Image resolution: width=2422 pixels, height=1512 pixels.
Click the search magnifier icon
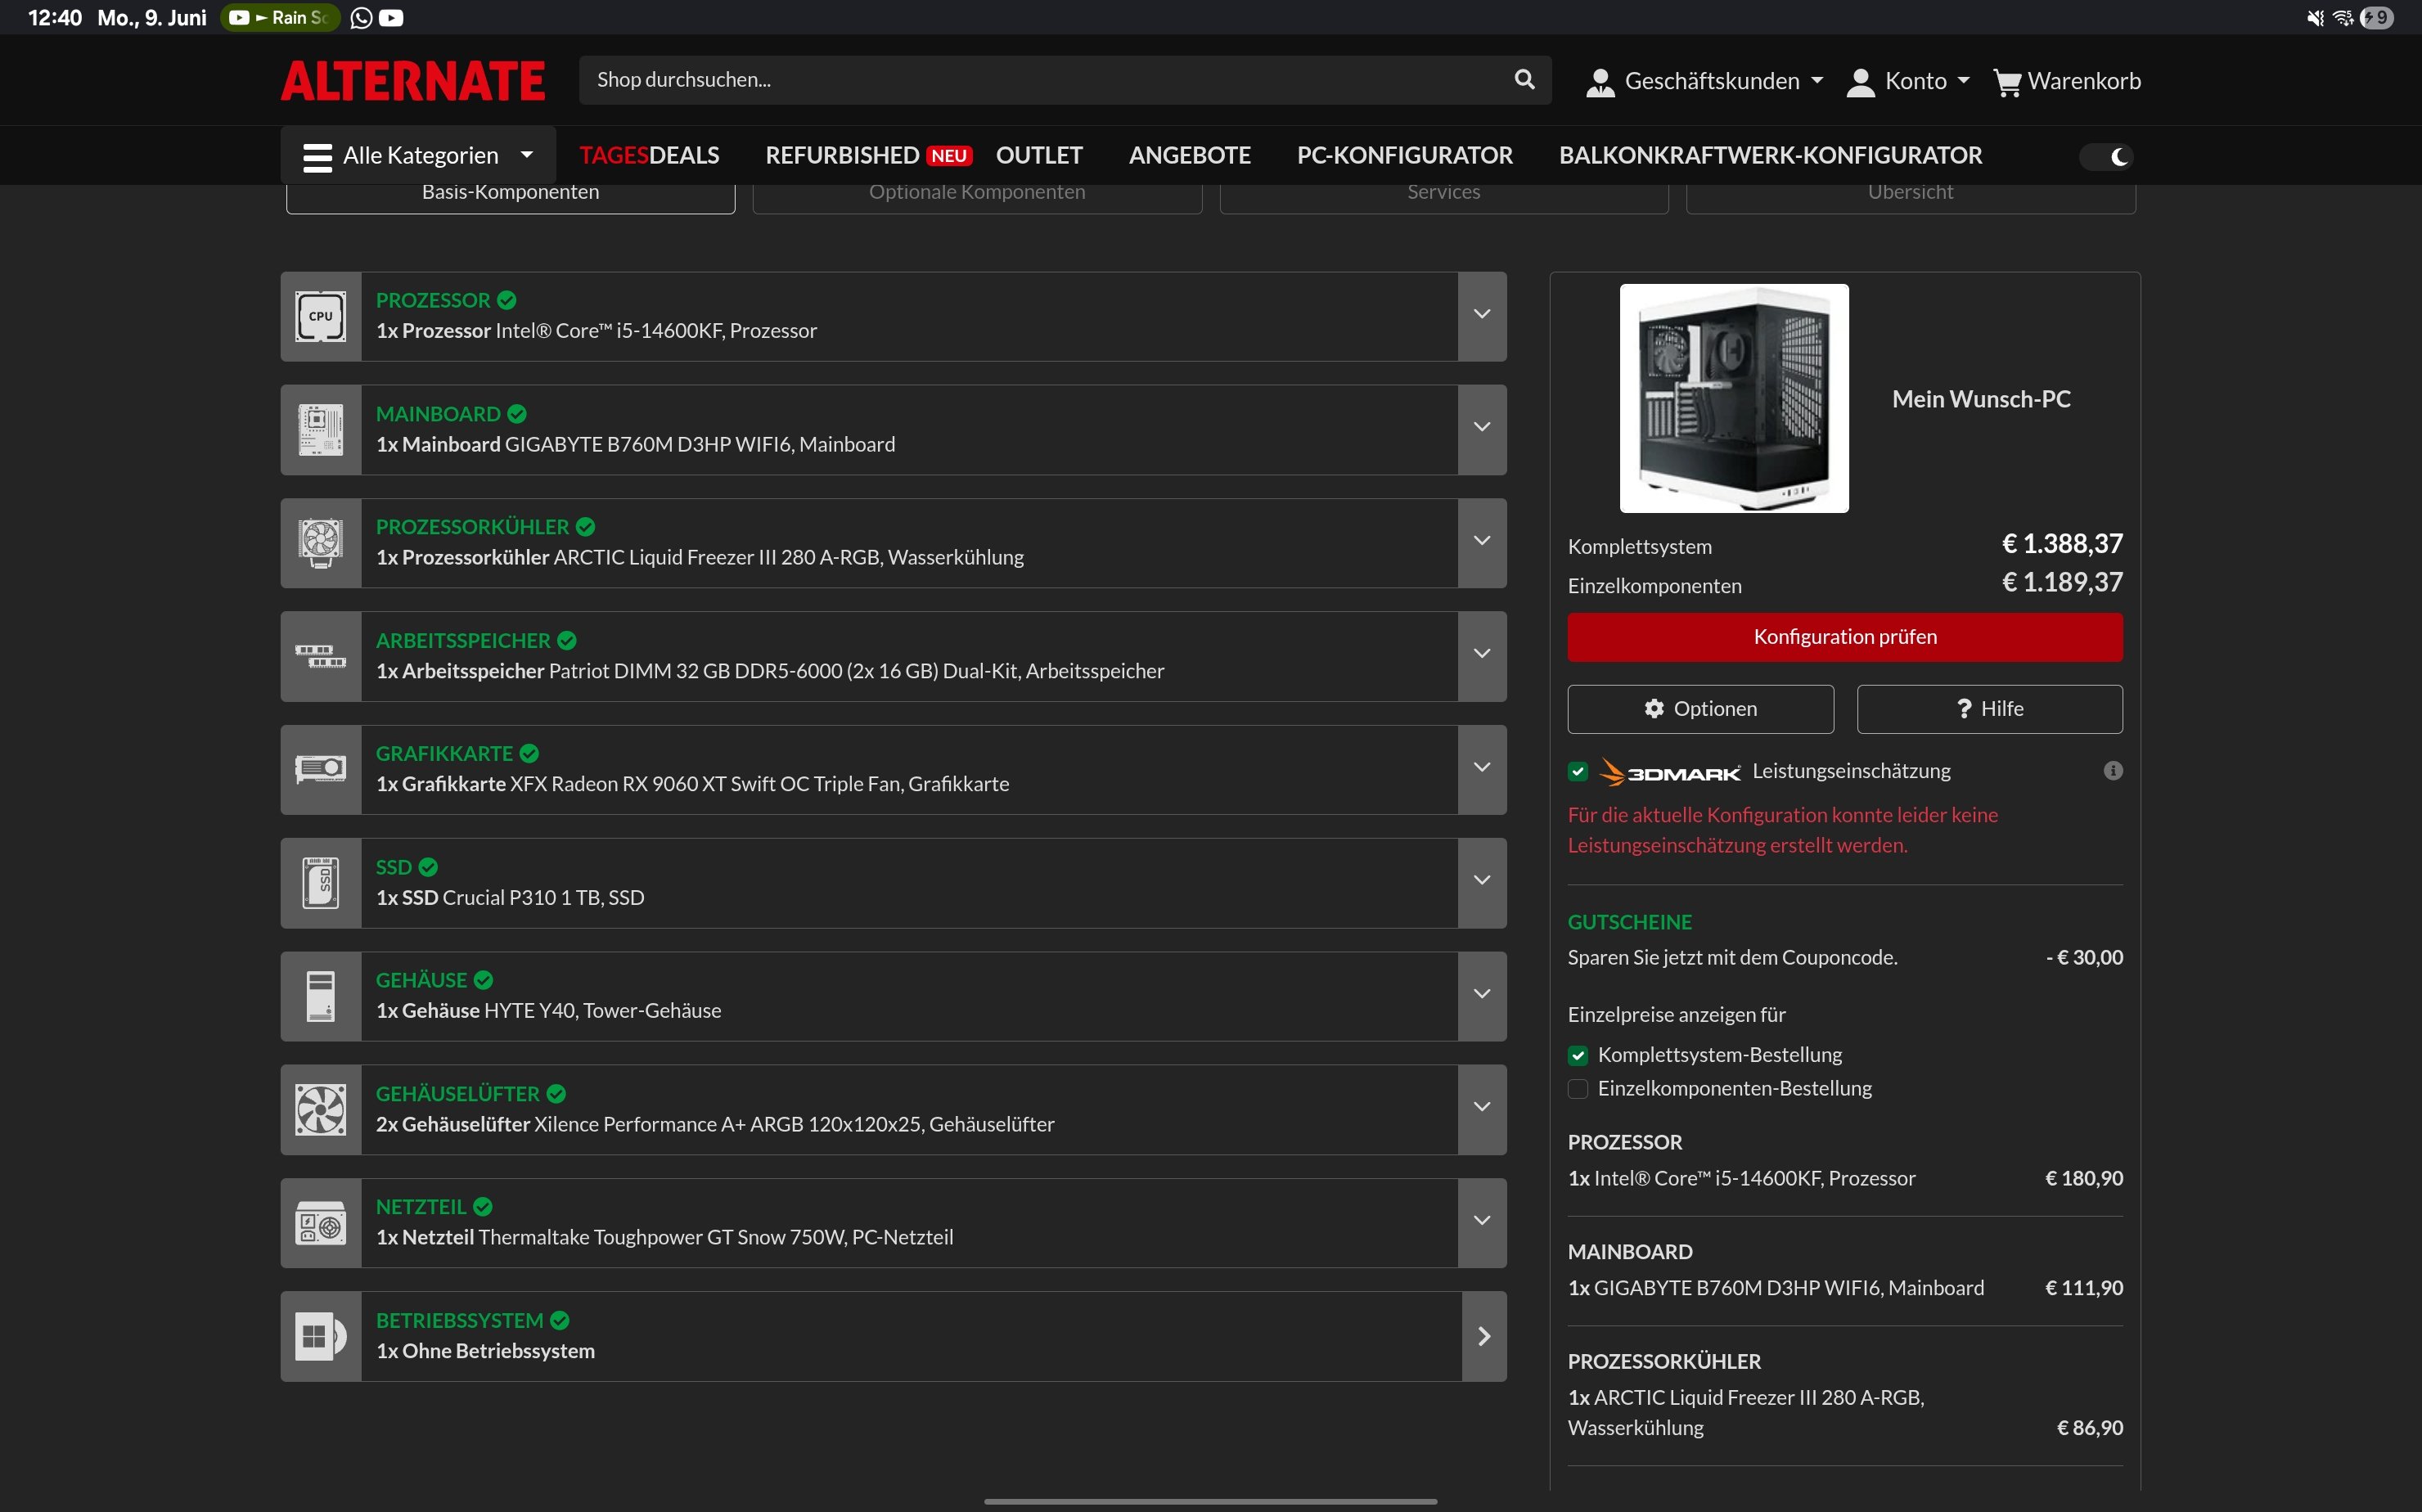tap(1524, 80)
